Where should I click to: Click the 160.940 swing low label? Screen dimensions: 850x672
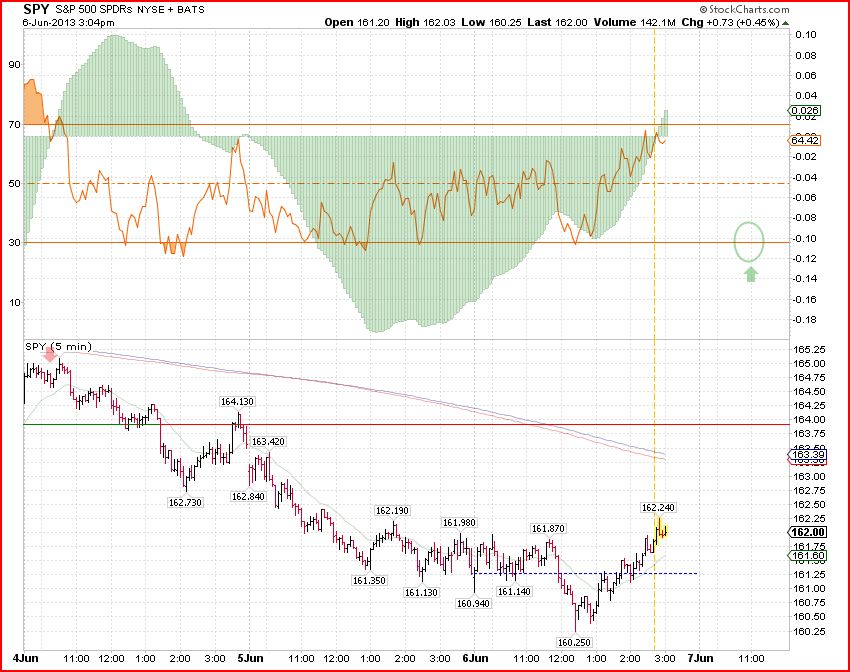pos(473,603)
